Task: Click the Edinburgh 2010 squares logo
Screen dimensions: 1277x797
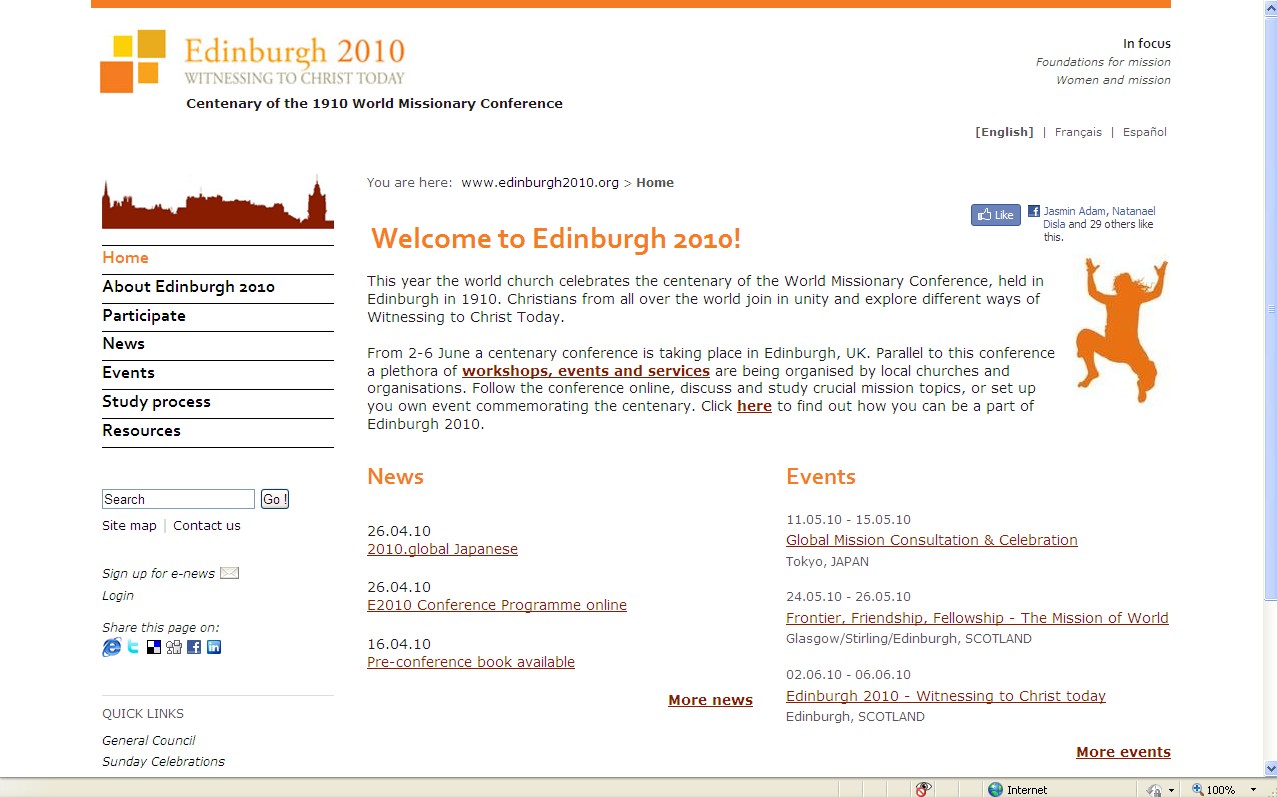Action: (133, 61)
